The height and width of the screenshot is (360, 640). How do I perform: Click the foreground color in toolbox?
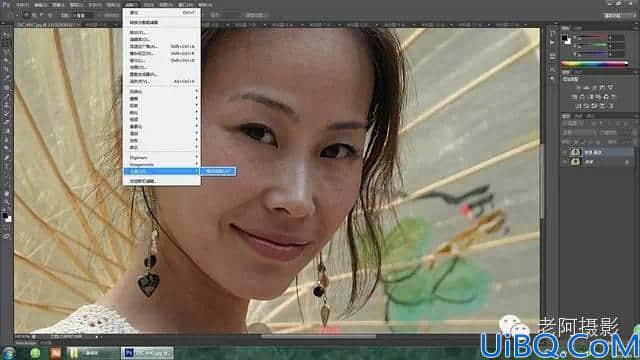[4, 215]
